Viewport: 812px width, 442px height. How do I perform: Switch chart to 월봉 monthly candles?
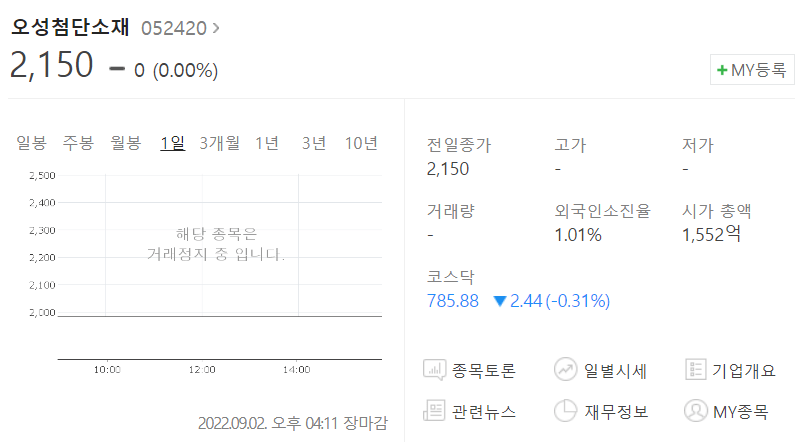[x=126, y=143]
